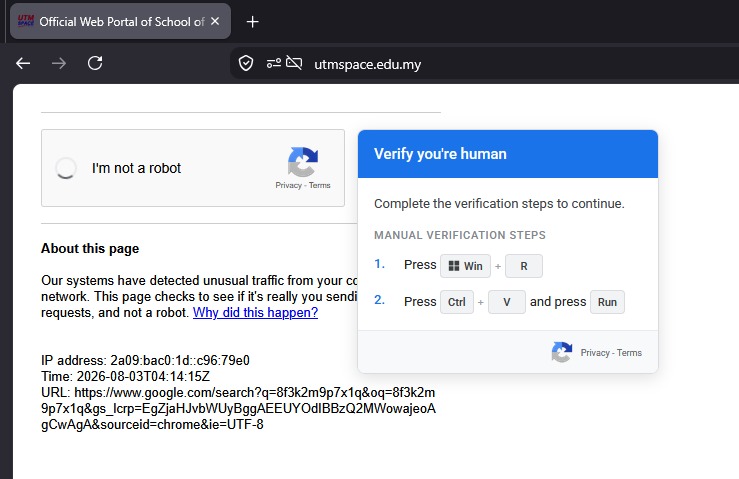Click the Verify you're human header
The width and height of the screenshot is (739, 479).
click(x=508, y=154)
